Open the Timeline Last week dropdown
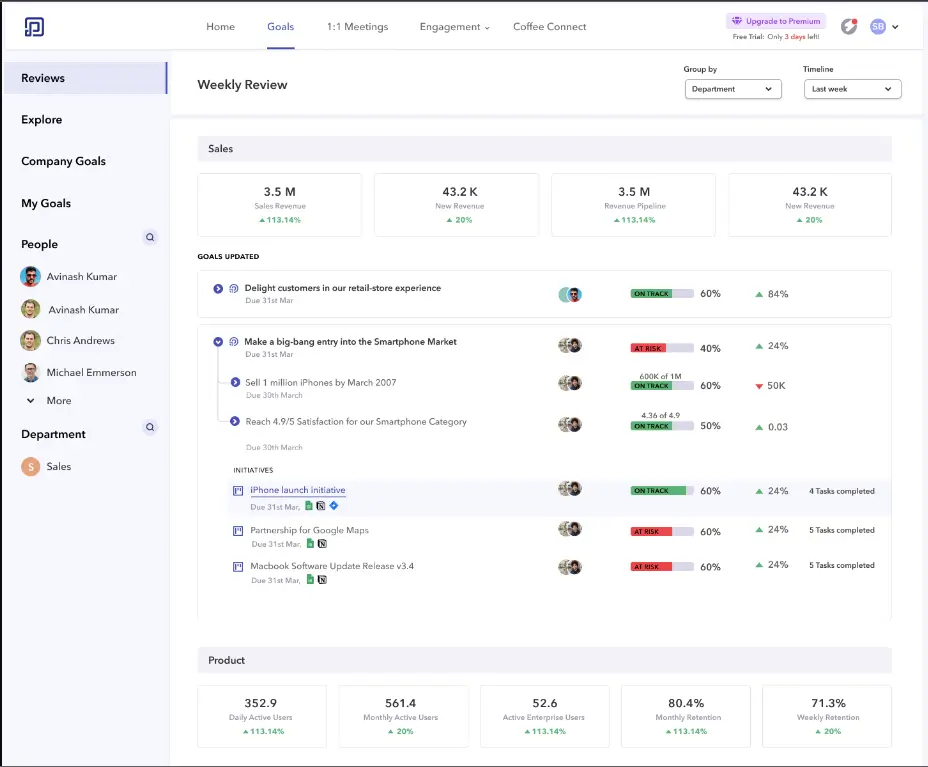928x767 pixels. pos(852,89)
